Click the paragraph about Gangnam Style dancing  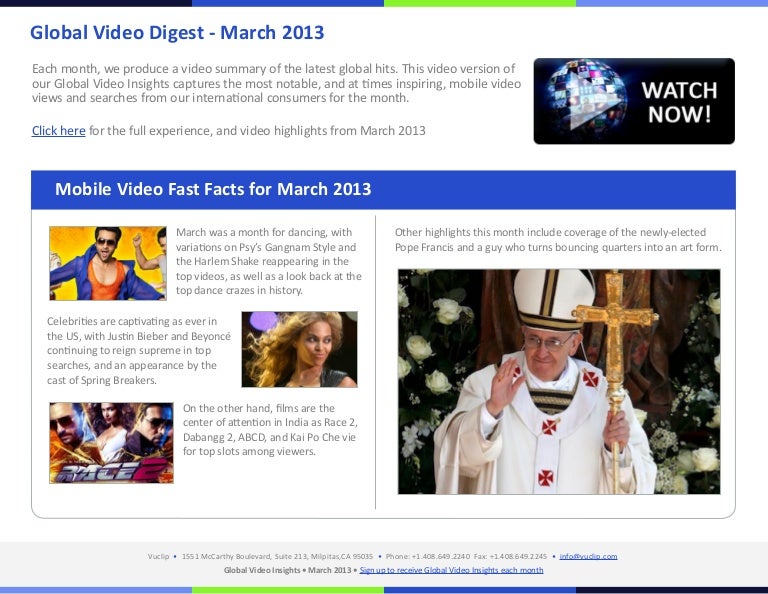[x=268, y=261]
